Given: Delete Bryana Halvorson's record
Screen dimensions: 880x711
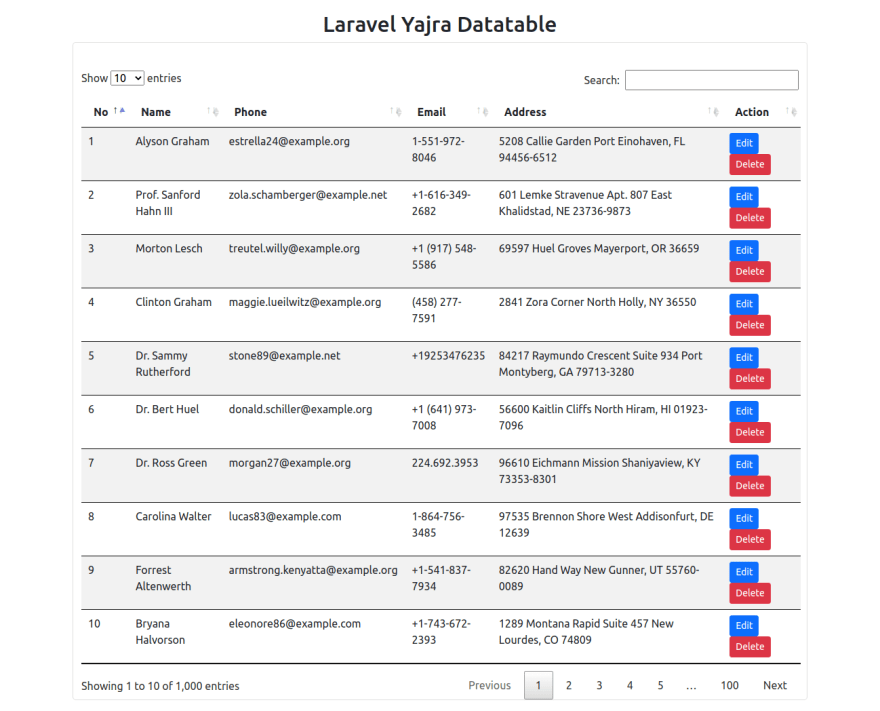Looking at the screenshot, I should click(750, 646).
